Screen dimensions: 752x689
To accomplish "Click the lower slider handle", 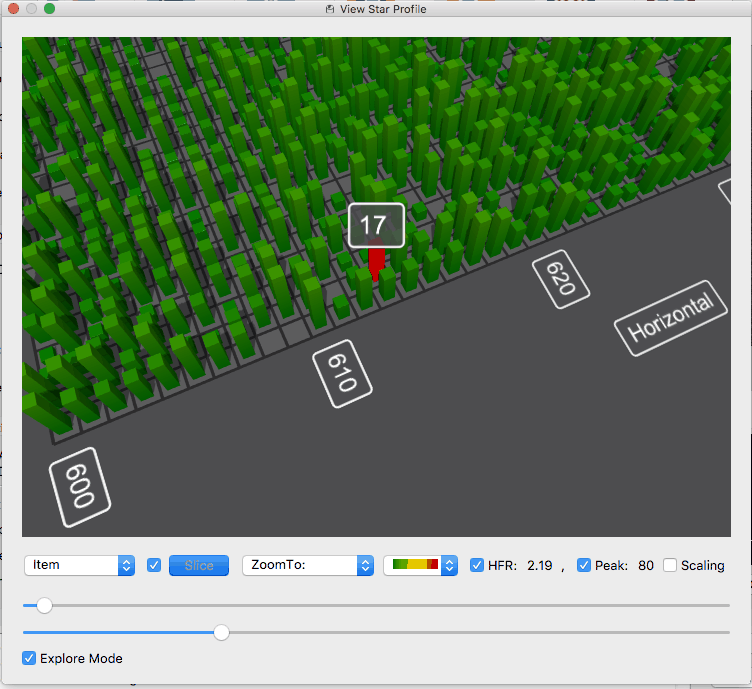I will [221, 632].
